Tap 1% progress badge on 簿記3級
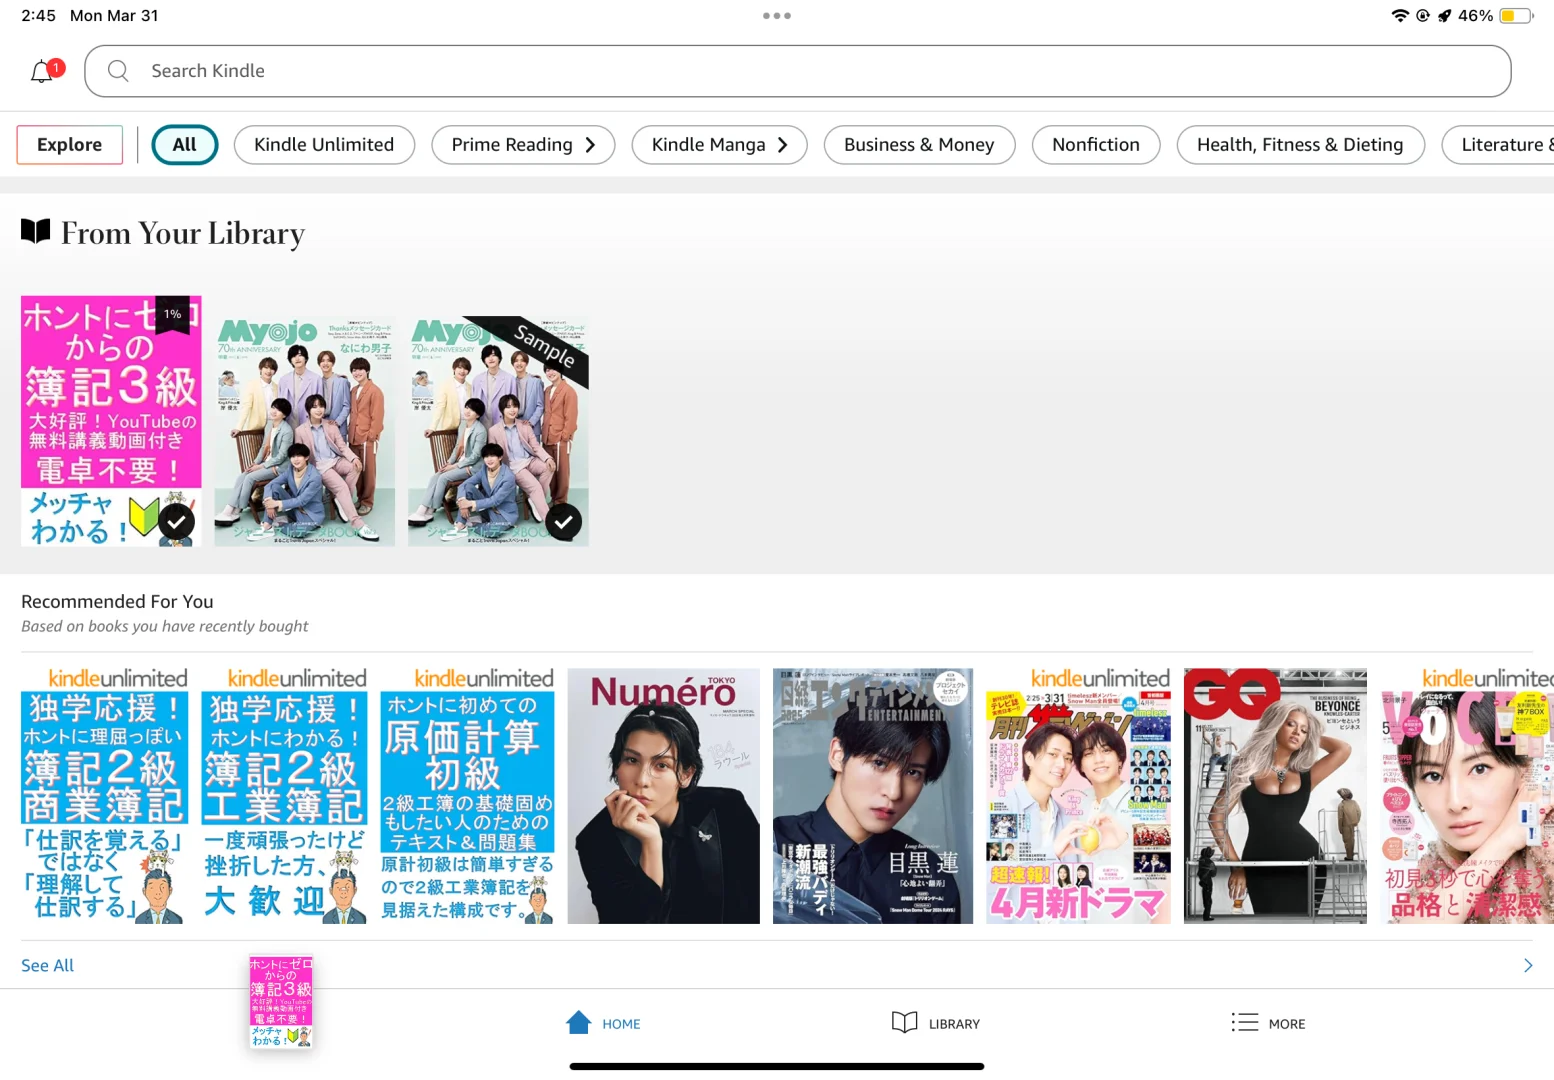This screenshot has height=1080, width=1554. click(x=174, y=316)
